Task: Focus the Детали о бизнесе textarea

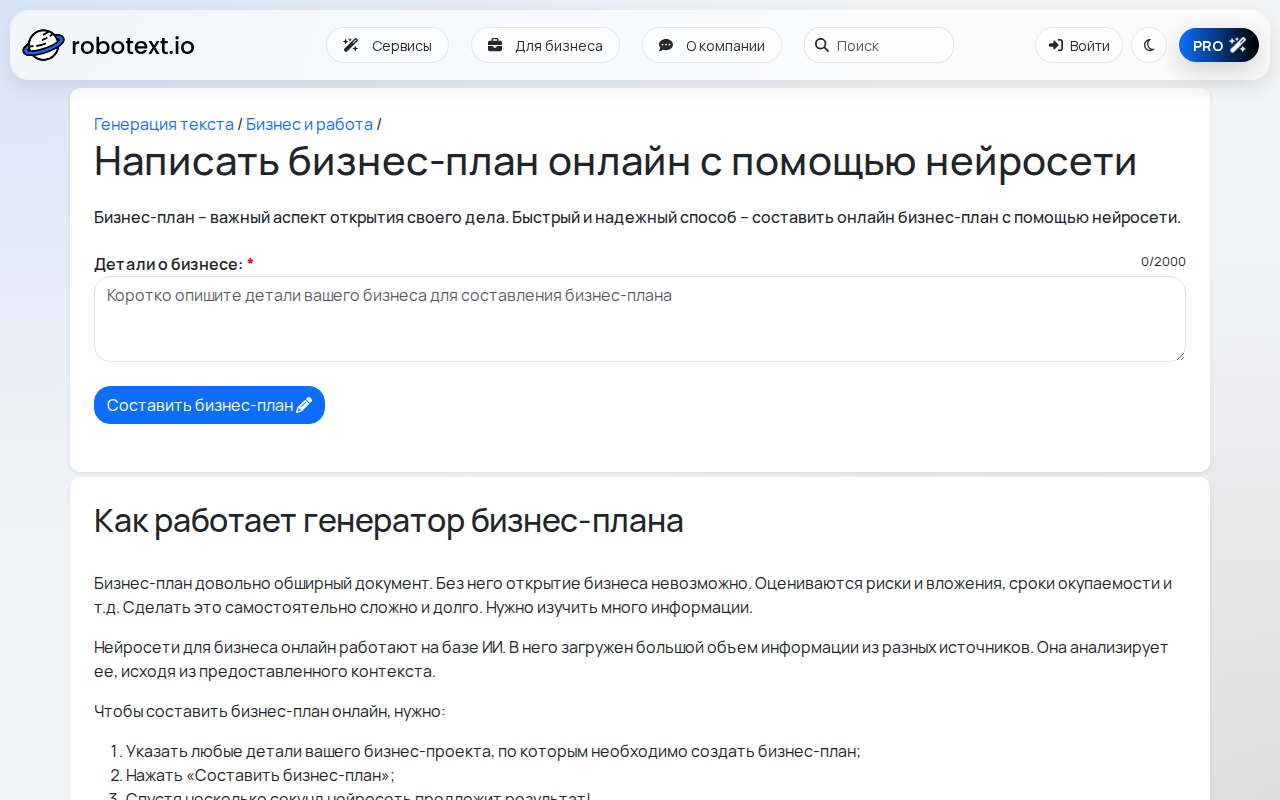Action: [640, 319]
